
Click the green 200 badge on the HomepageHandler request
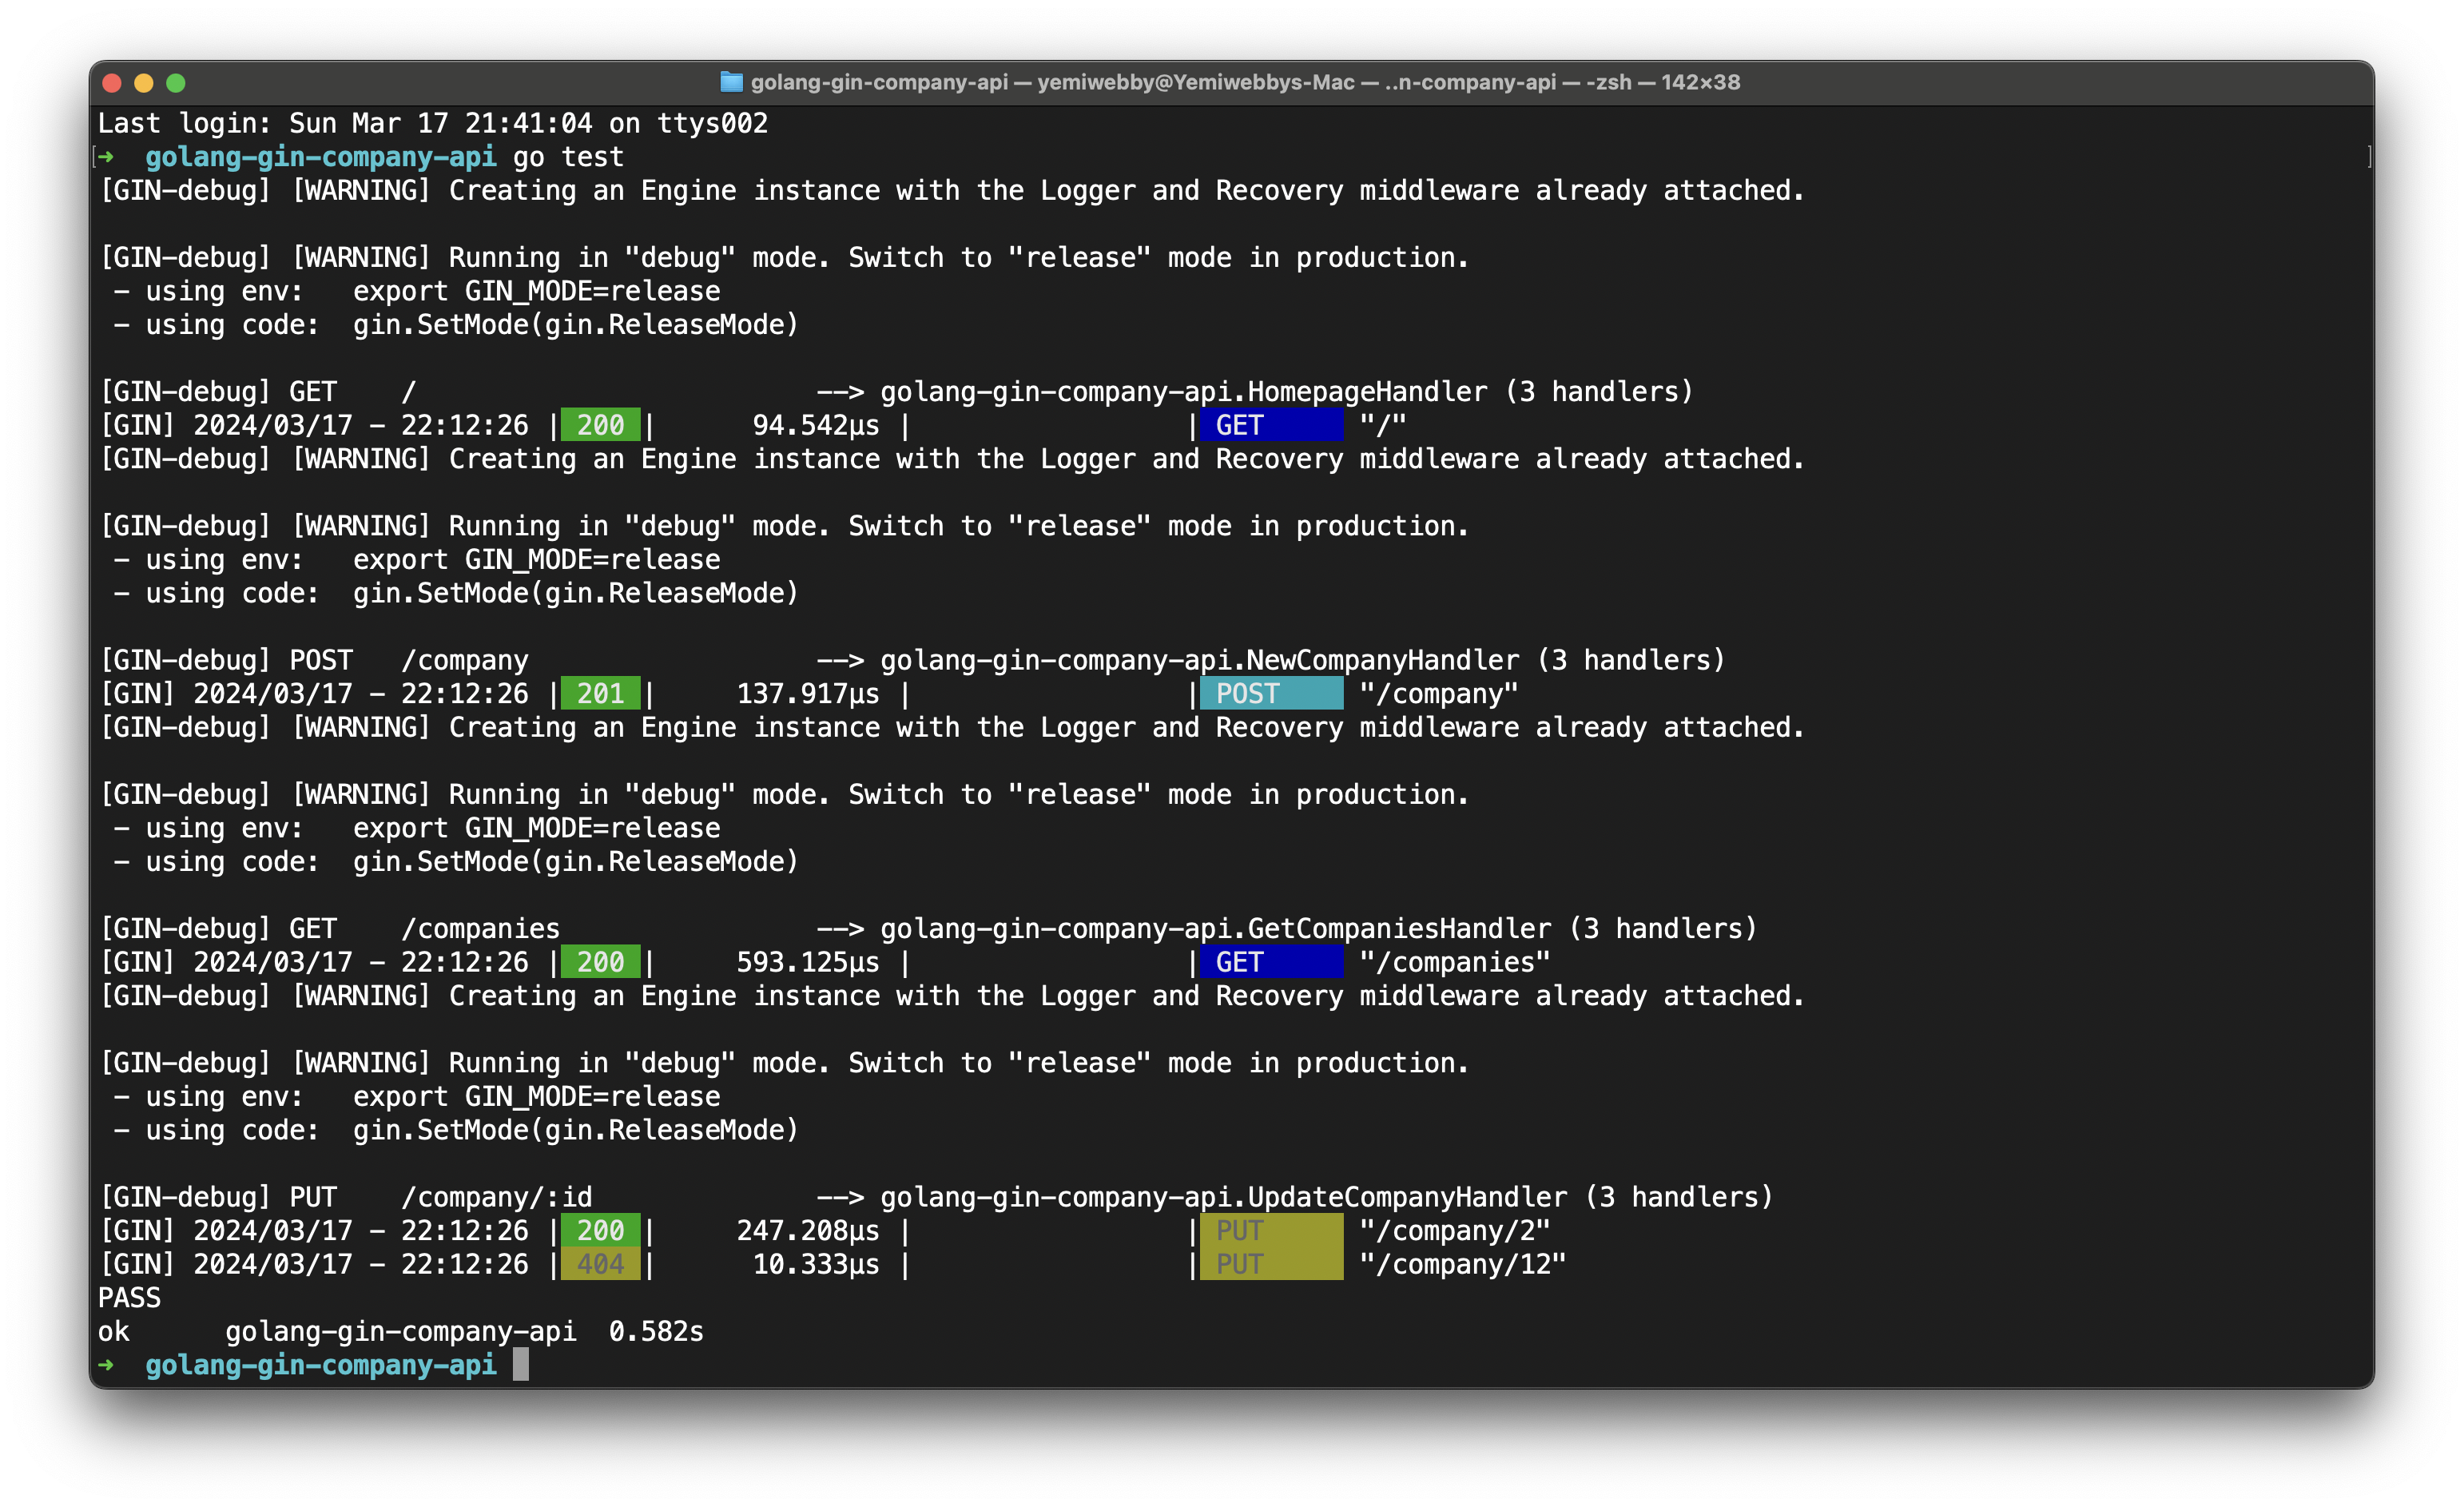[x=599, y=424]
